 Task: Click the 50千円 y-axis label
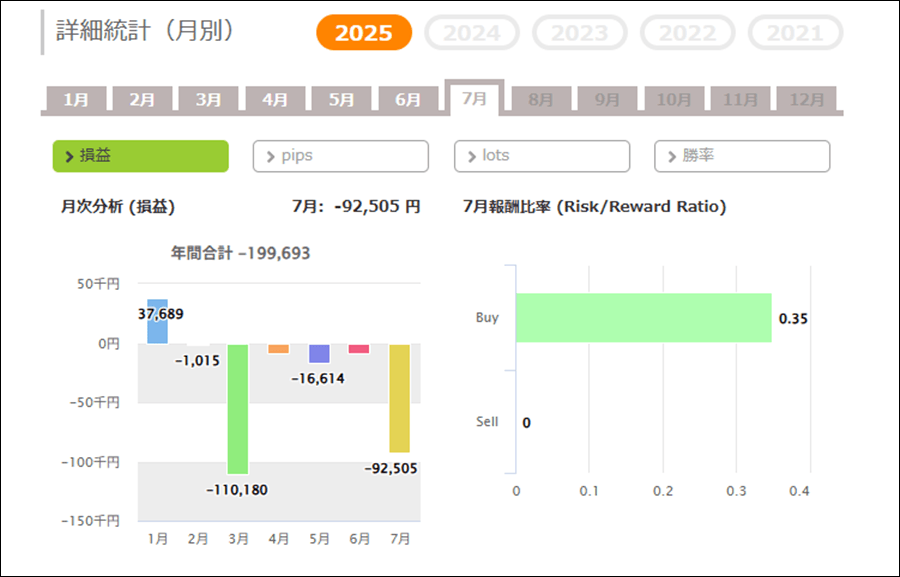click(98, 284)
